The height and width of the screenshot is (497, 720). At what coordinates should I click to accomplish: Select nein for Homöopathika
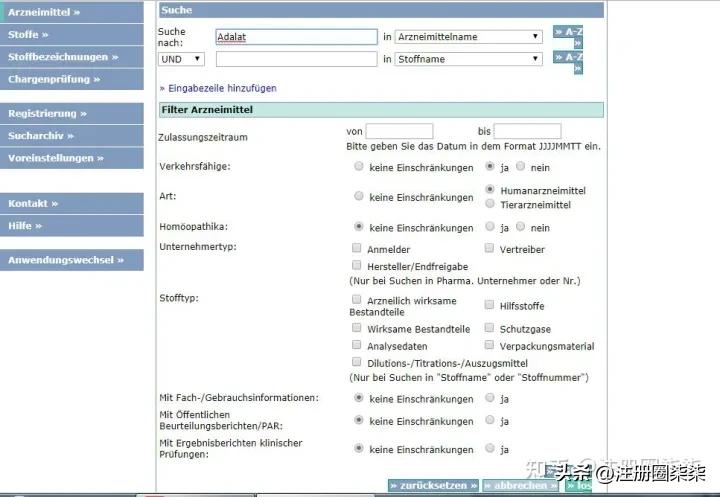click(x=520, y=226)
